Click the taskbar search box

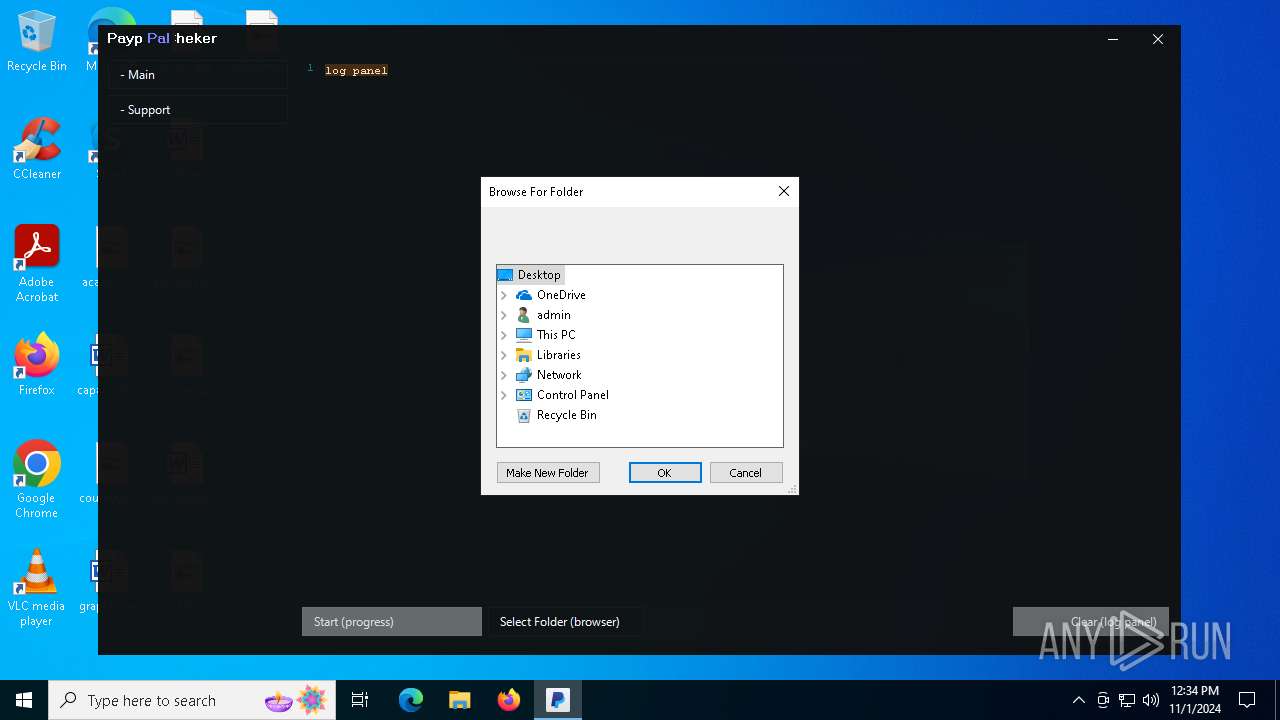(x=193, y=700)
